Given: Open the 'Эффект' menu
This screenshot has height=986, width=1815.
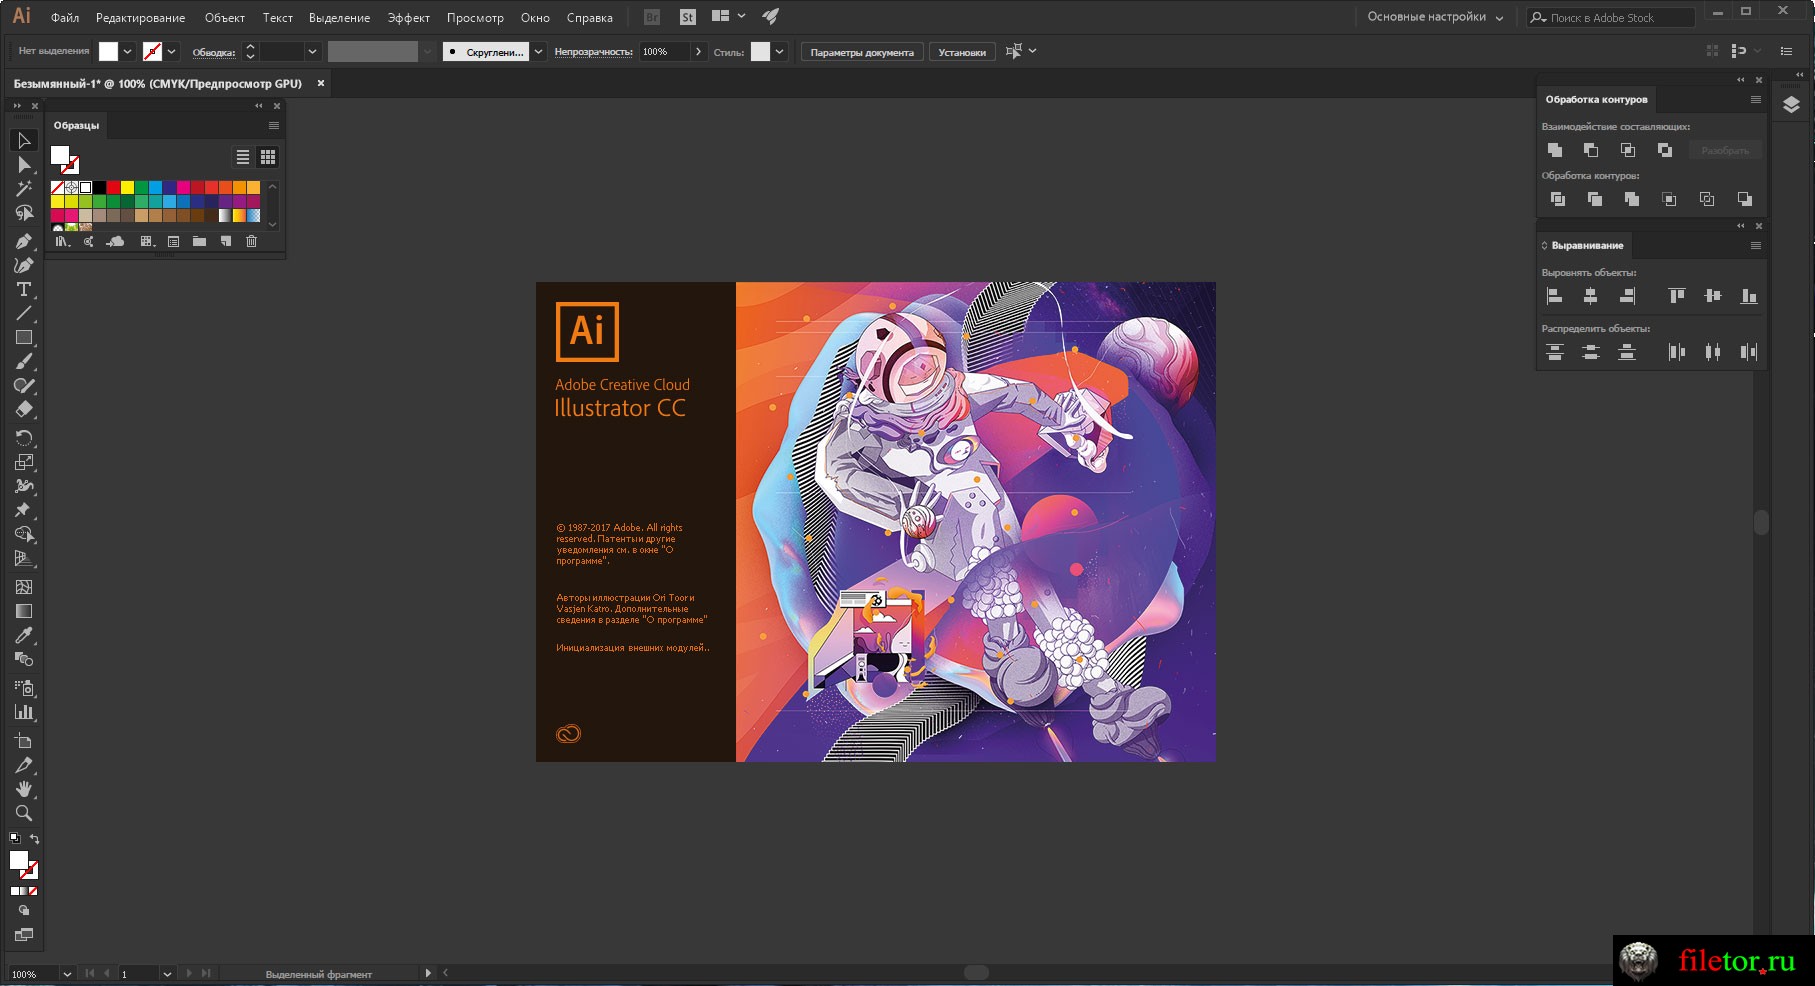Looking at the screenshot, I should click(x=409, y=18).
